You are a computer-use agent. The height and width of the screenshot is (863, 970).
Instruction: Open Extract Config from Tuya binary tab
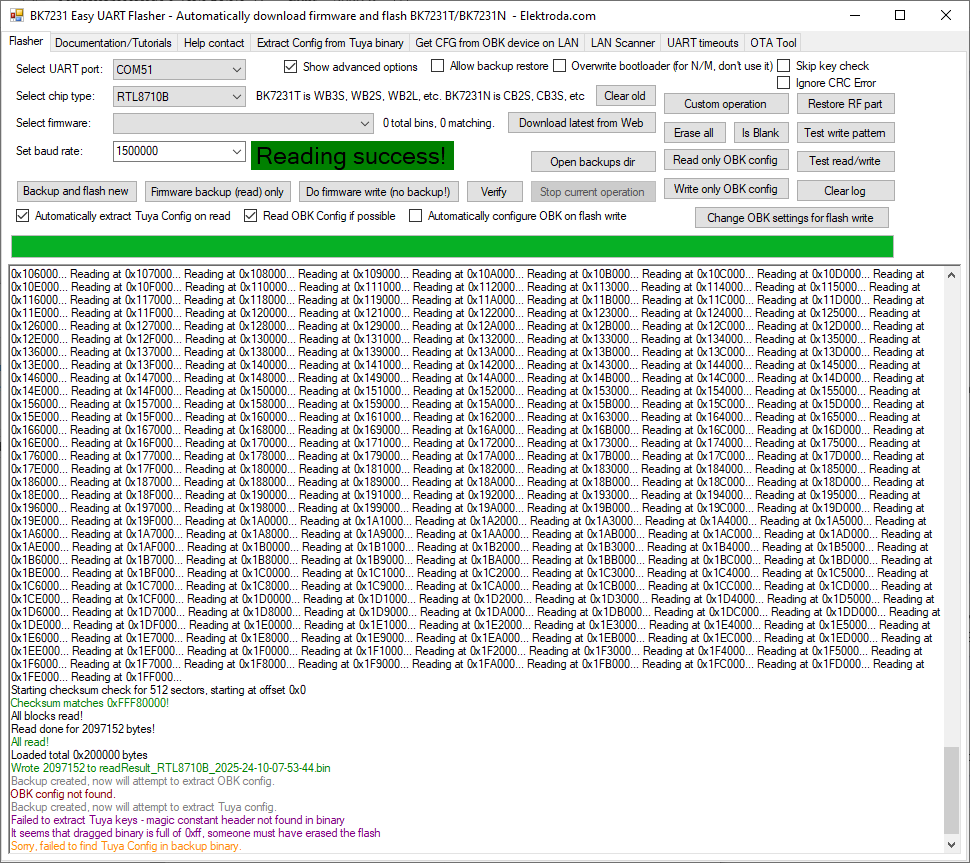click(330, 43)
